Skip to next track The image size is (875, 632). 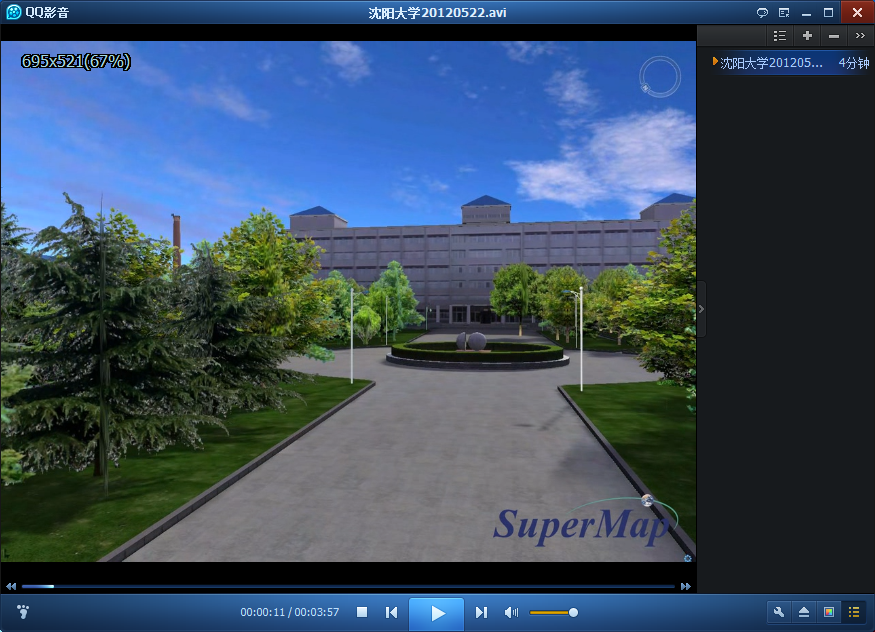point(481,612)
